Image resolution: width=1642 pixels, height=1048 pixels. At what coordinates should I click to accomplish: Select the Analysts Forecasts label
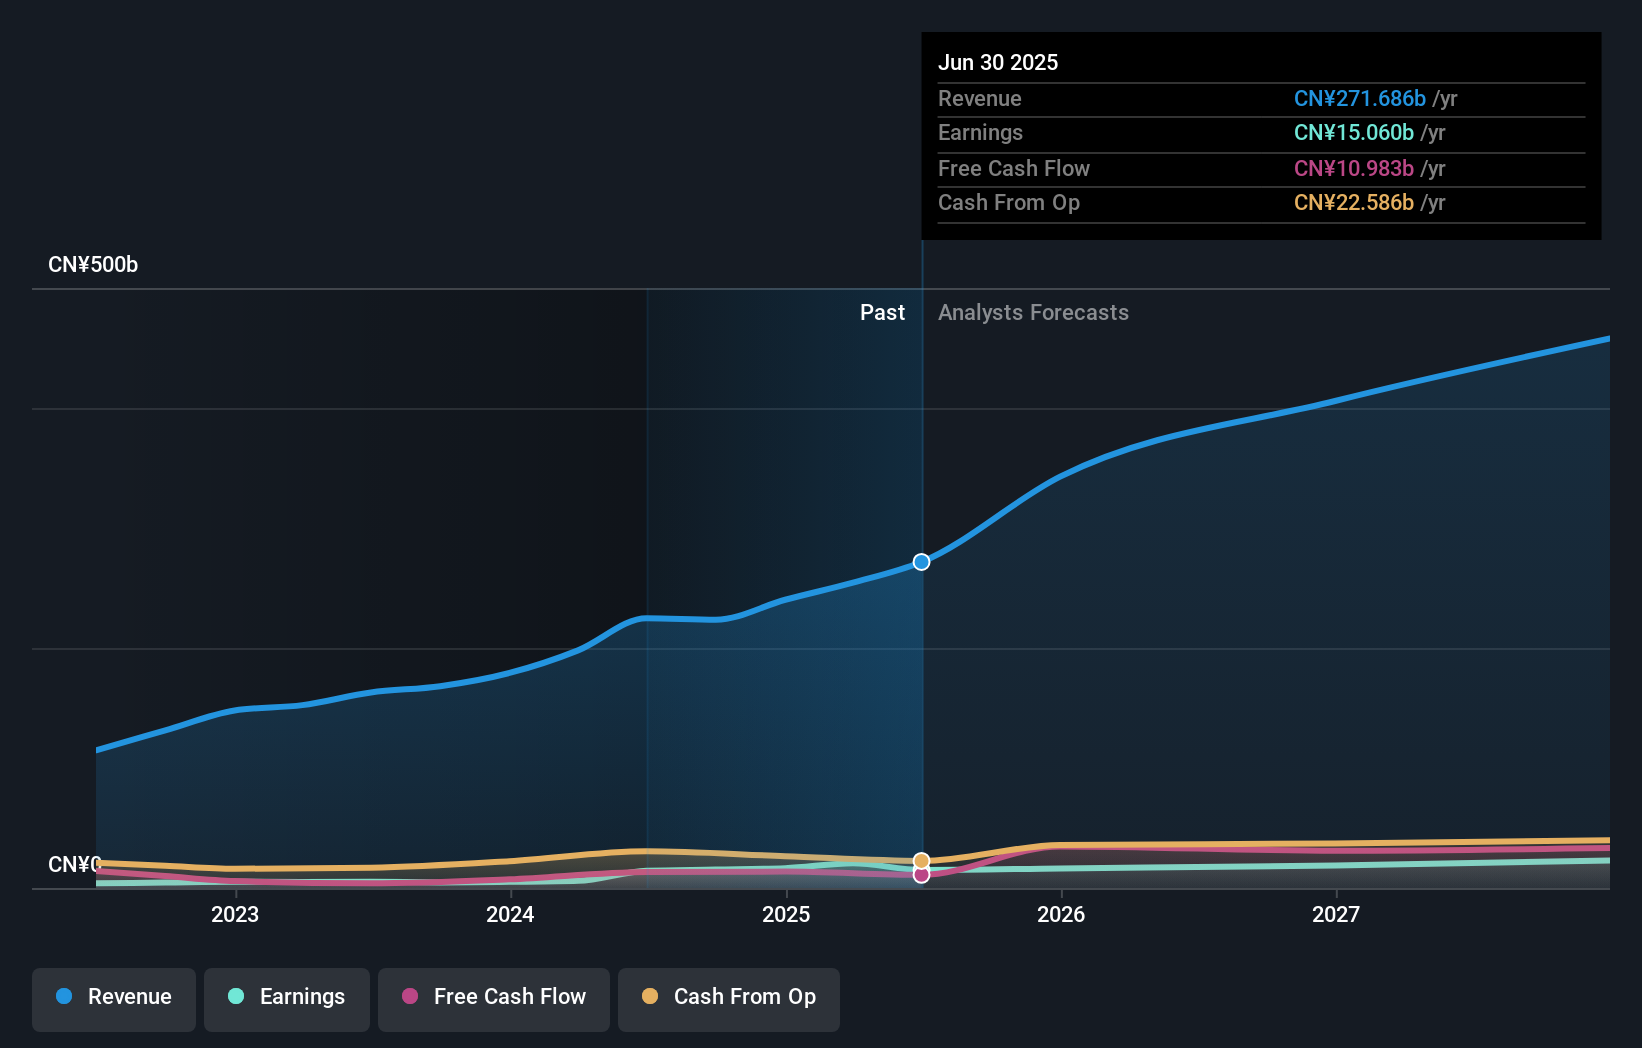tap(1033, 312)
